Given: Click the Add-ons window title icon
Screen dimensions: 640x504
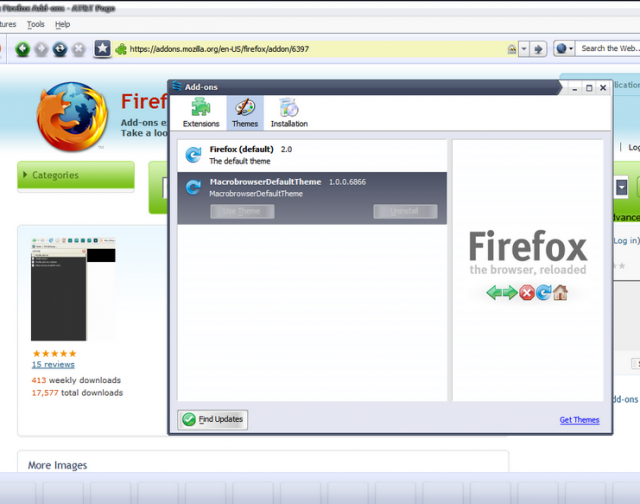Looking at the screenshot, I should (x=177, y=86).
